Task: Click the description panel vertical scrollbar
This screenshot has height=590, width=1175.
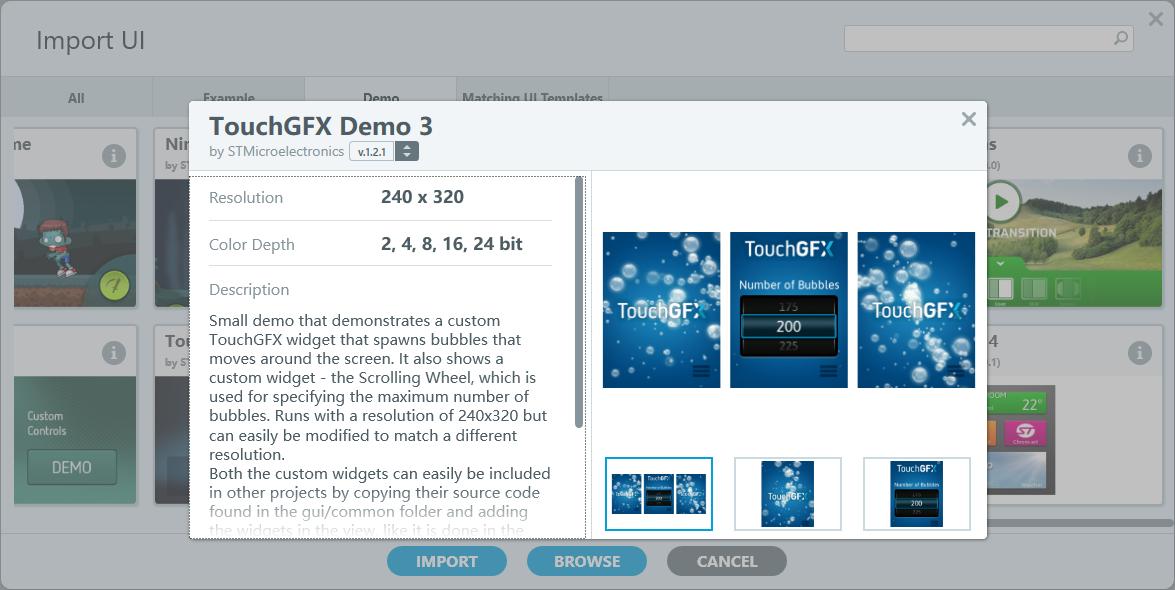Action: (x=579, y=302)
